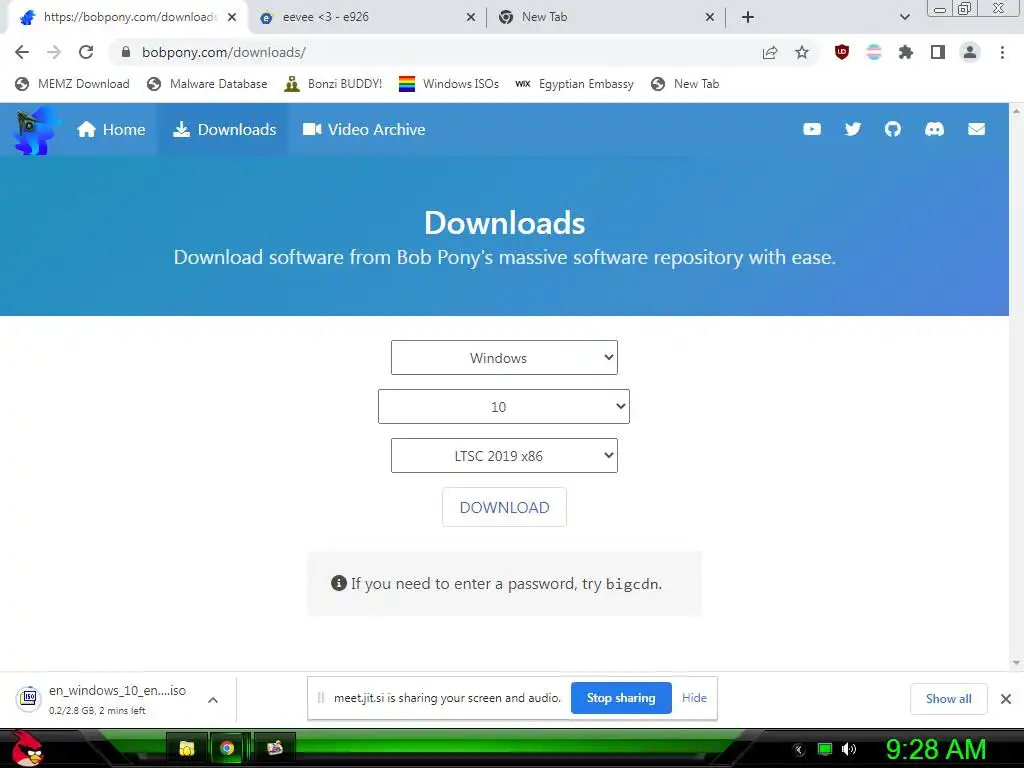1024x768 pixels.
Task: Open Video Archive in site navigation
Action: pos(364,129)
